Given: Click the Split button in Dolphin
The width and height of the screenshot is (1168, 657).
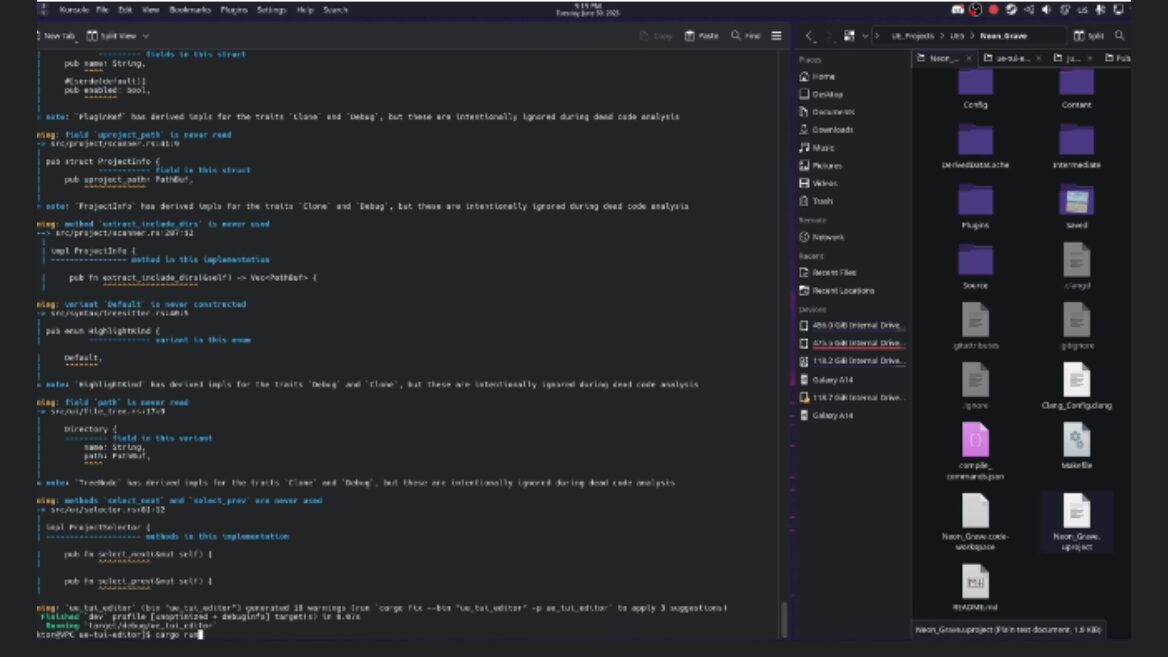Looking at the screenshot, I should 1088,36.
